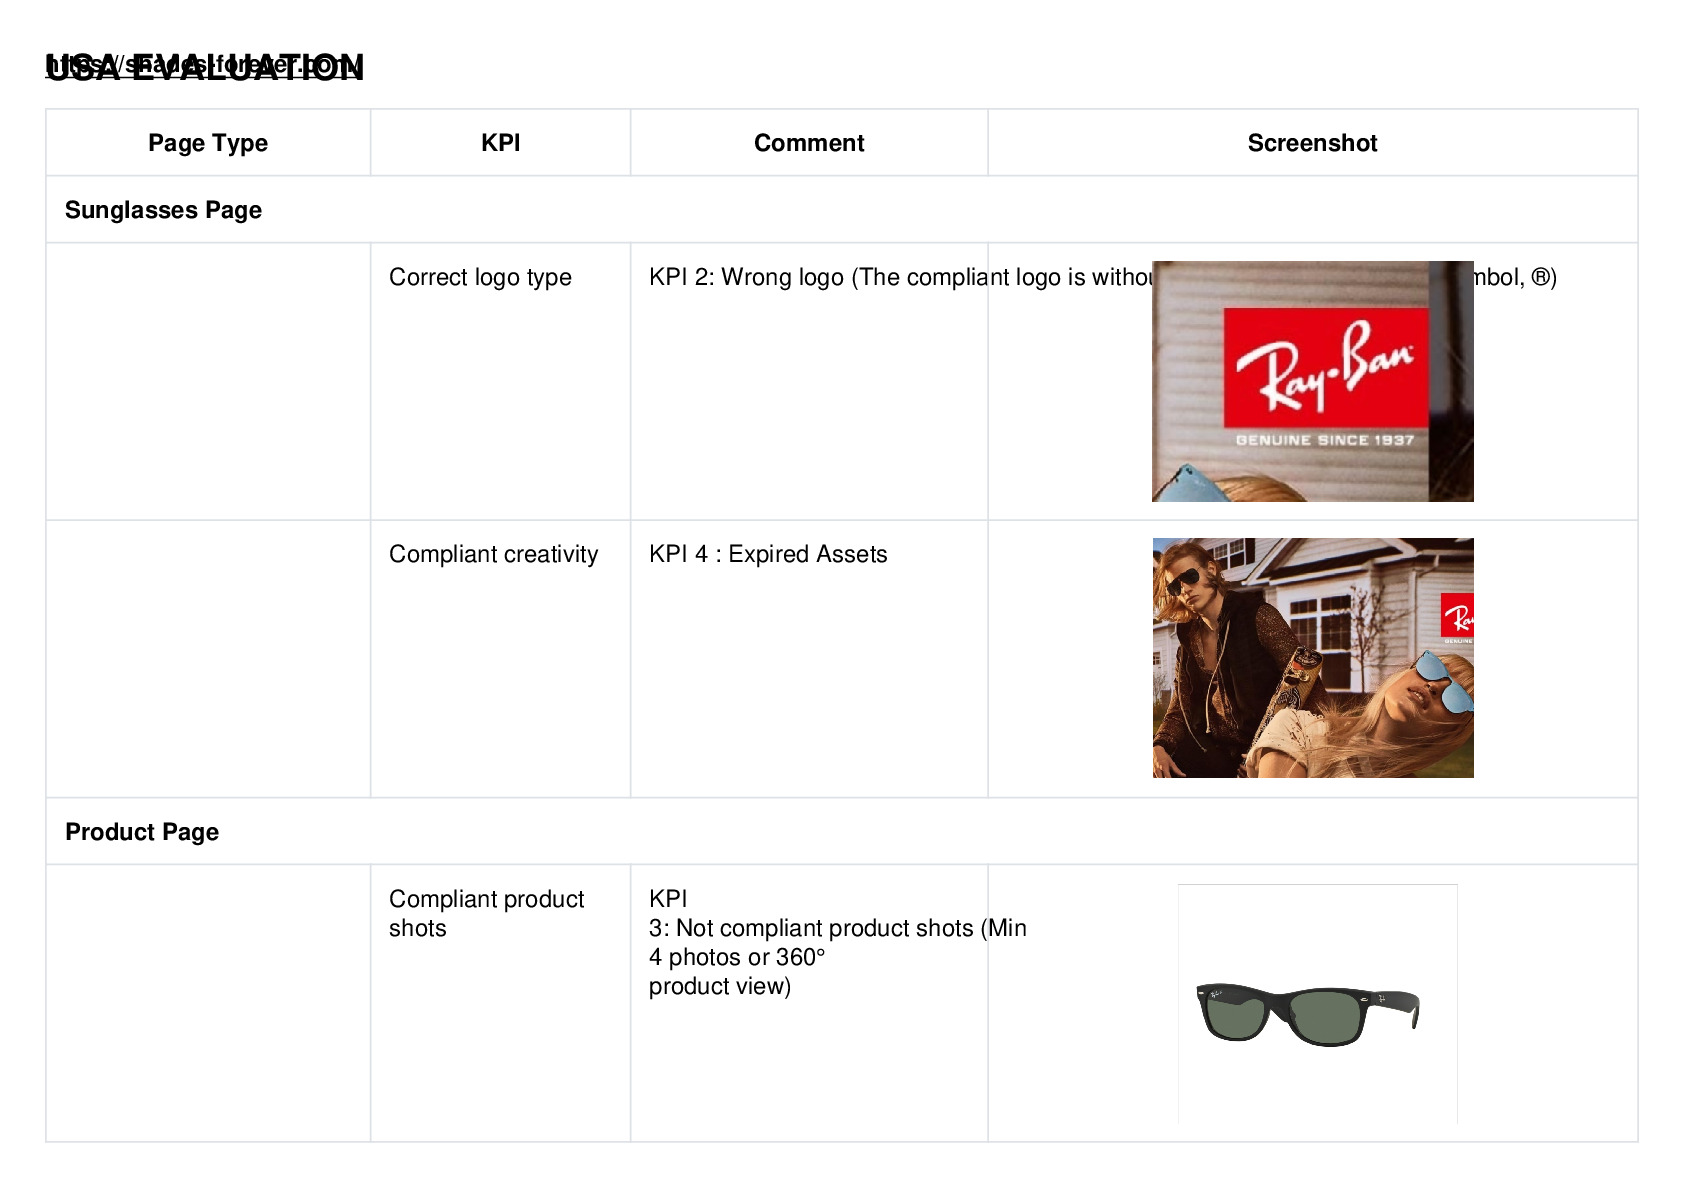Click the Not compliant product shots comment
This screenshot has width=1684, height=1191.
838,942
